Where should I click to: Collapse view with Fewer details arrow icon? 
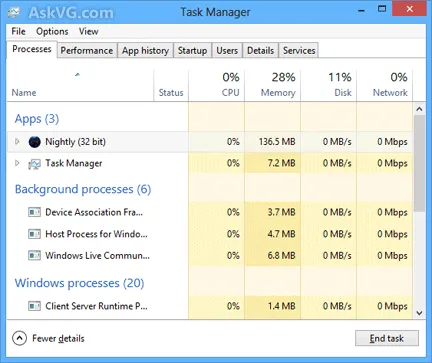(x=19, y=338)
